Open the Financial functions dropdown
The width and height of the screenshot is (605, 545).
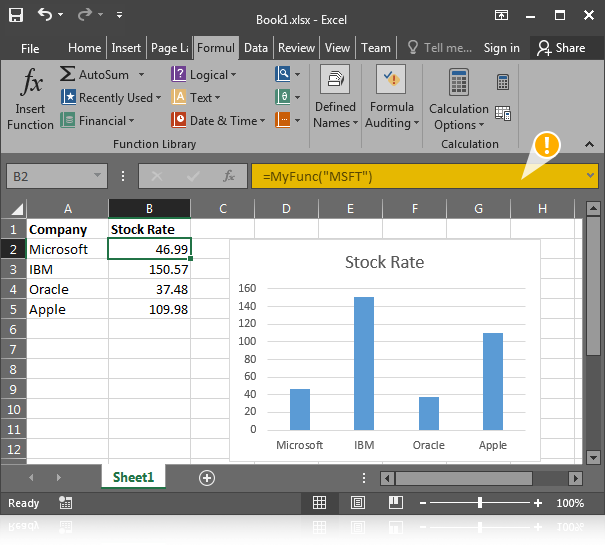[97, 120]
